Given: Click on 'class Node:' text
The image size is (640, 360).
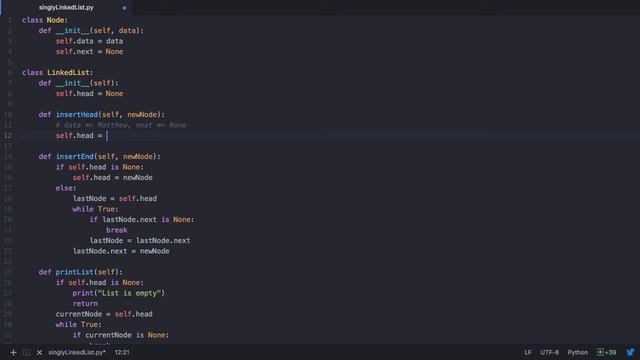Looking at the screenshot, I should pyautogui.click(x=45, y=20).
